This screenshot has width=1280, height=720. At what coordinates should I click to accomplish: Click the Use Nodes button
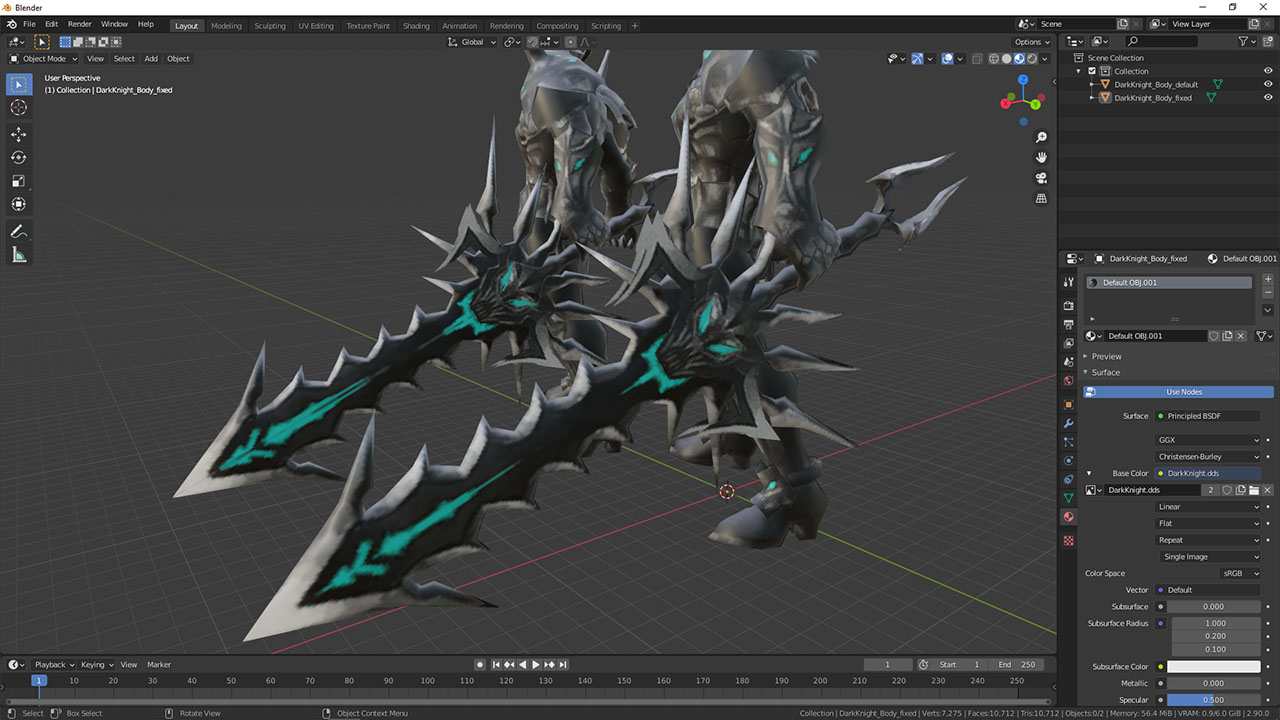[x=1179, y=392]
